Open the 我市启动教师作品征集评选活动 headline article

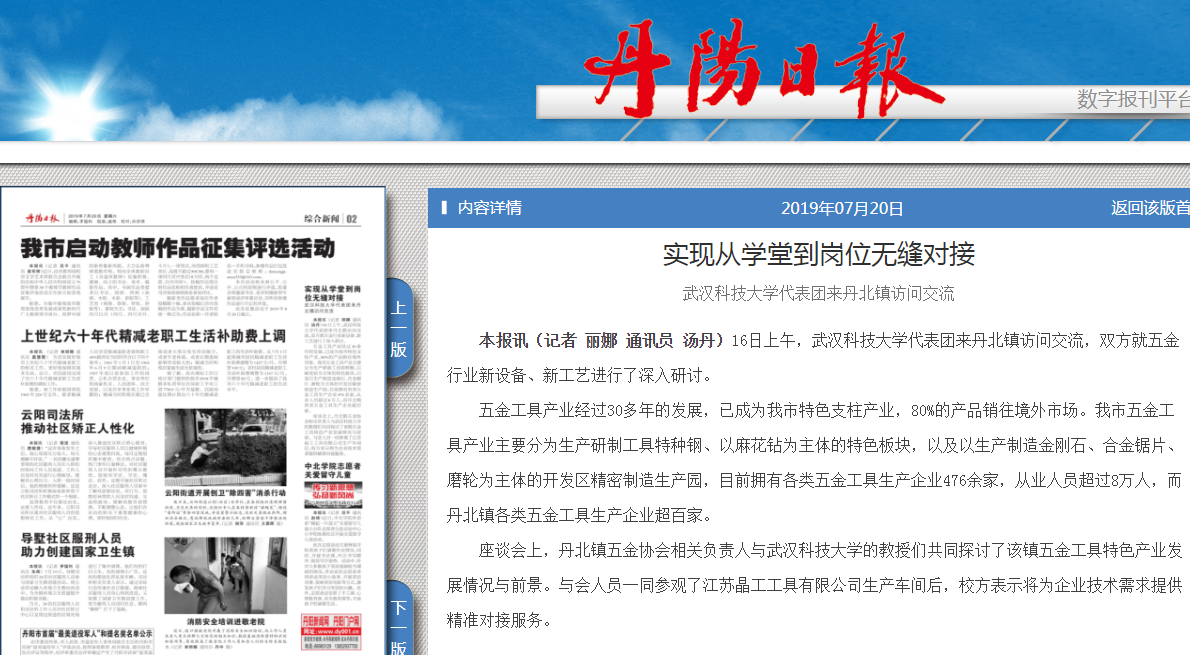coord(178,248)
